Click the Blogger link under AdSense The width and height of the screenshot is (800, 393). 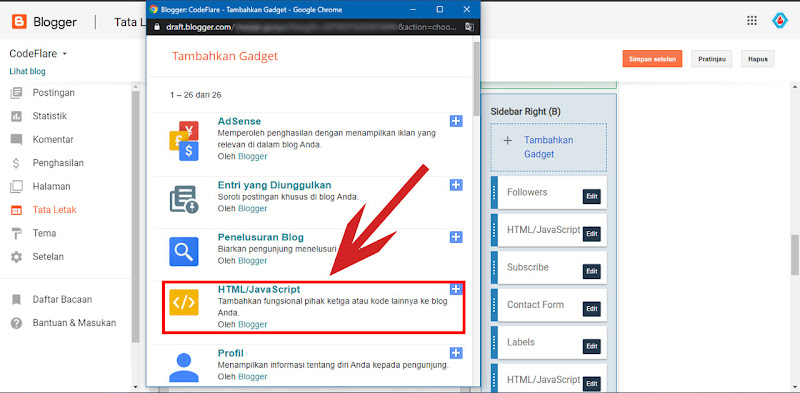(253, 156)
